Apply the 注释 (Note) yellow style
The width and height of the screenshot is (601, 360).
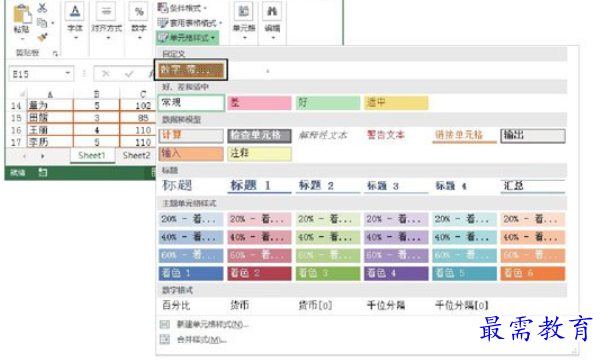[x=259, y=154]
